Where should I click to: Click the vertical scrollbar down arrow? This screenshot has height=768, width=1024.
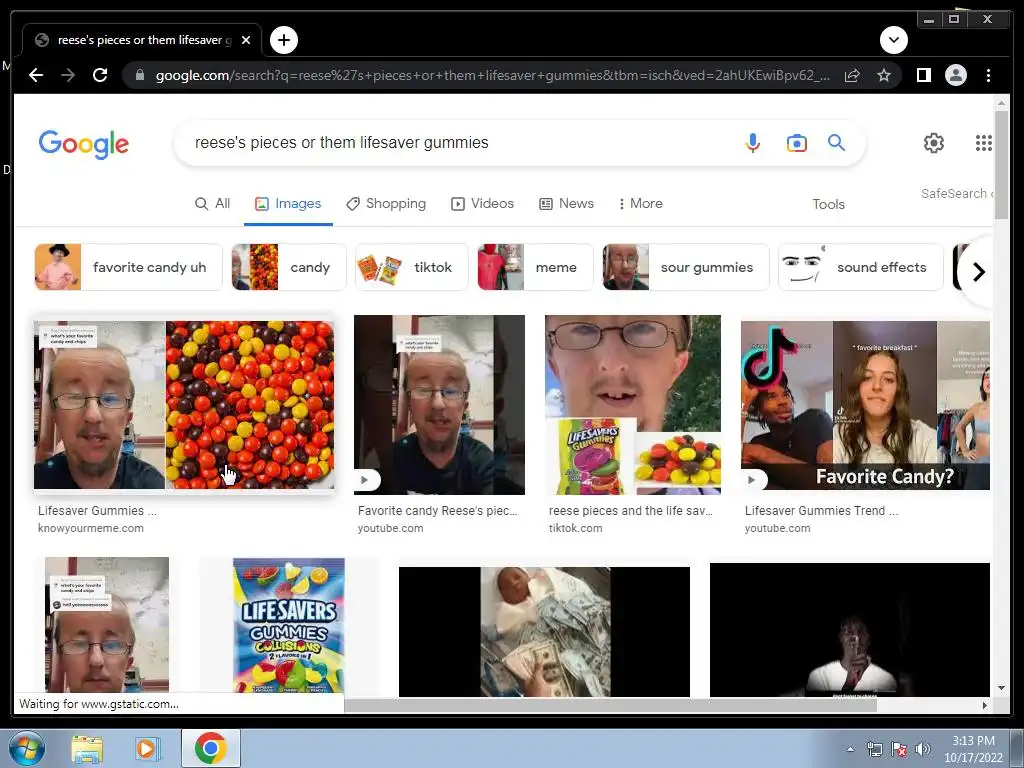click(x=1001, y=688)
